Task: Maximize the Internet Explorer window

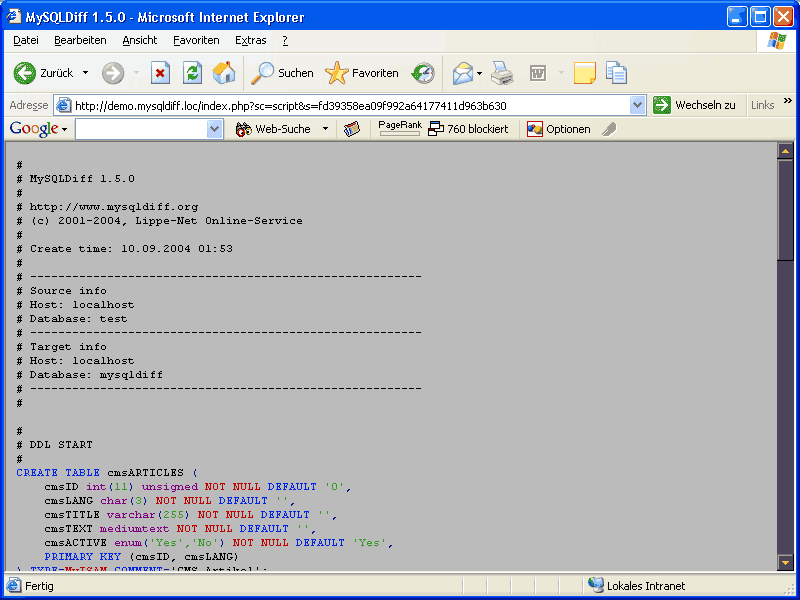Action: point(760,17)
